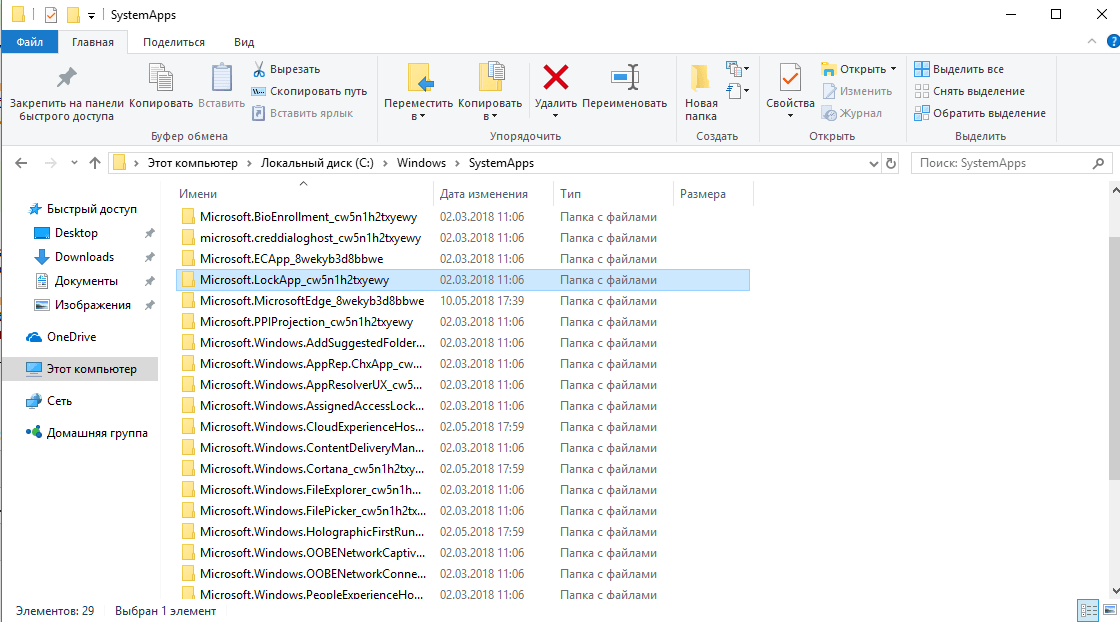Select Microsoft.LockApp_cw5n1h2txyewy folder

pos(463,280)
